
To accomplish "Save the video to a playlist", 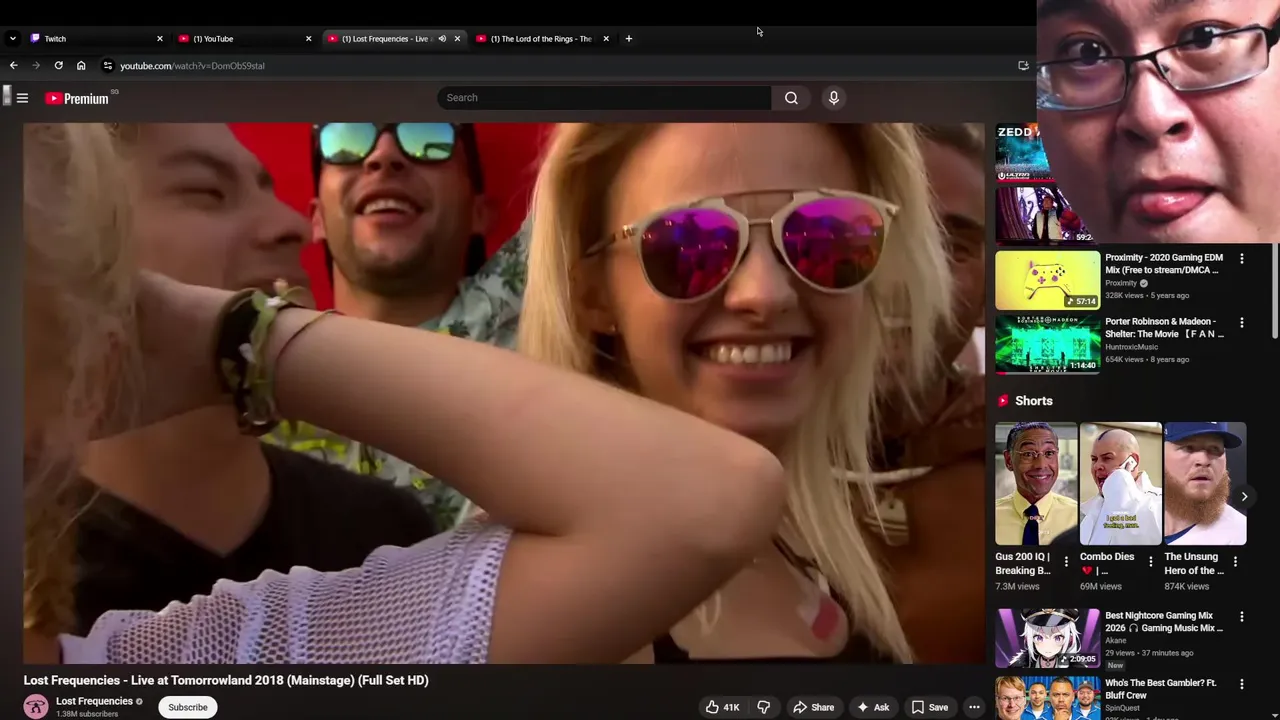I will click(929, 707).
